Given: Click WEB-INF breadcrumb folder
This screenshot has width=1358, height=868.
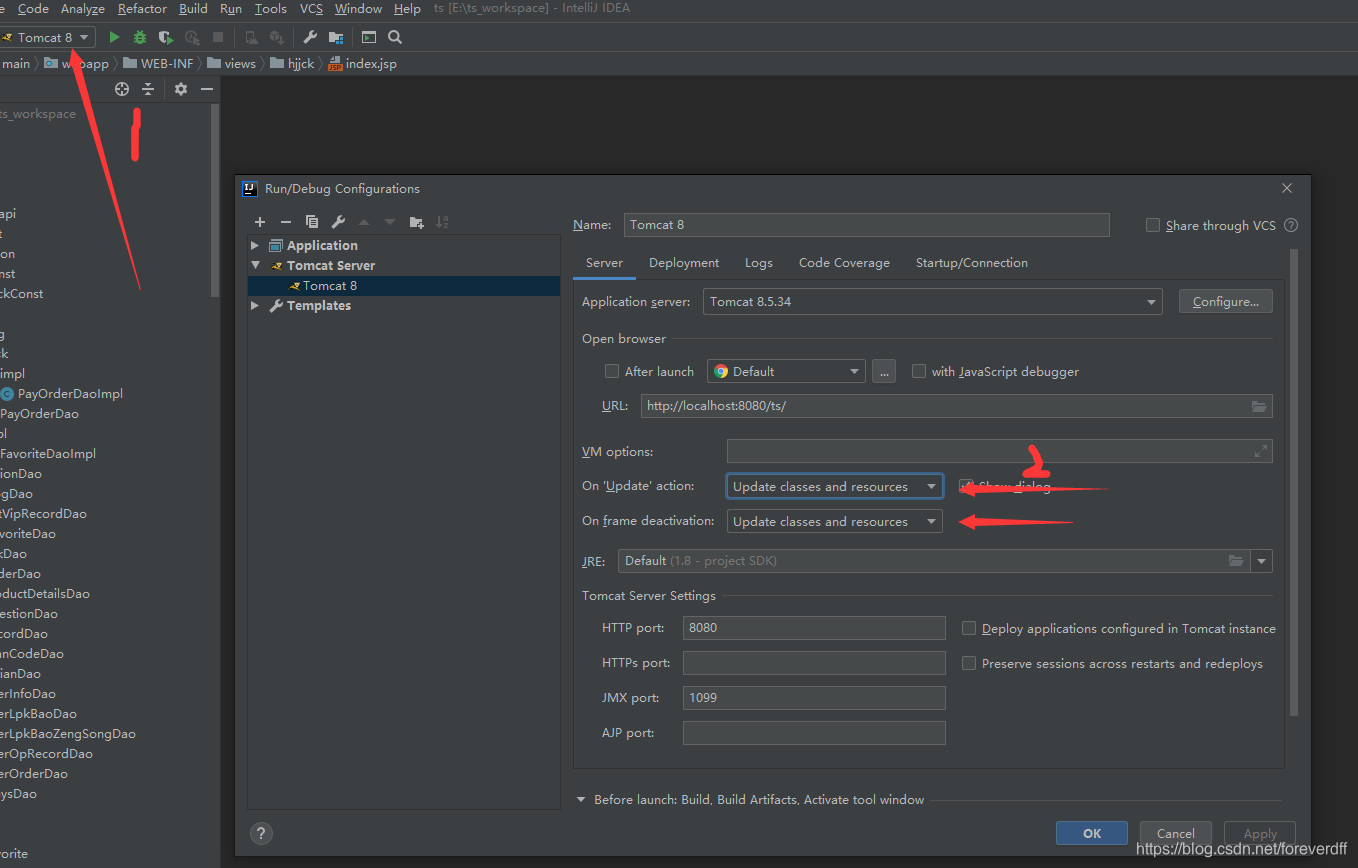Looking at the screenshot, I should [158, 63].
